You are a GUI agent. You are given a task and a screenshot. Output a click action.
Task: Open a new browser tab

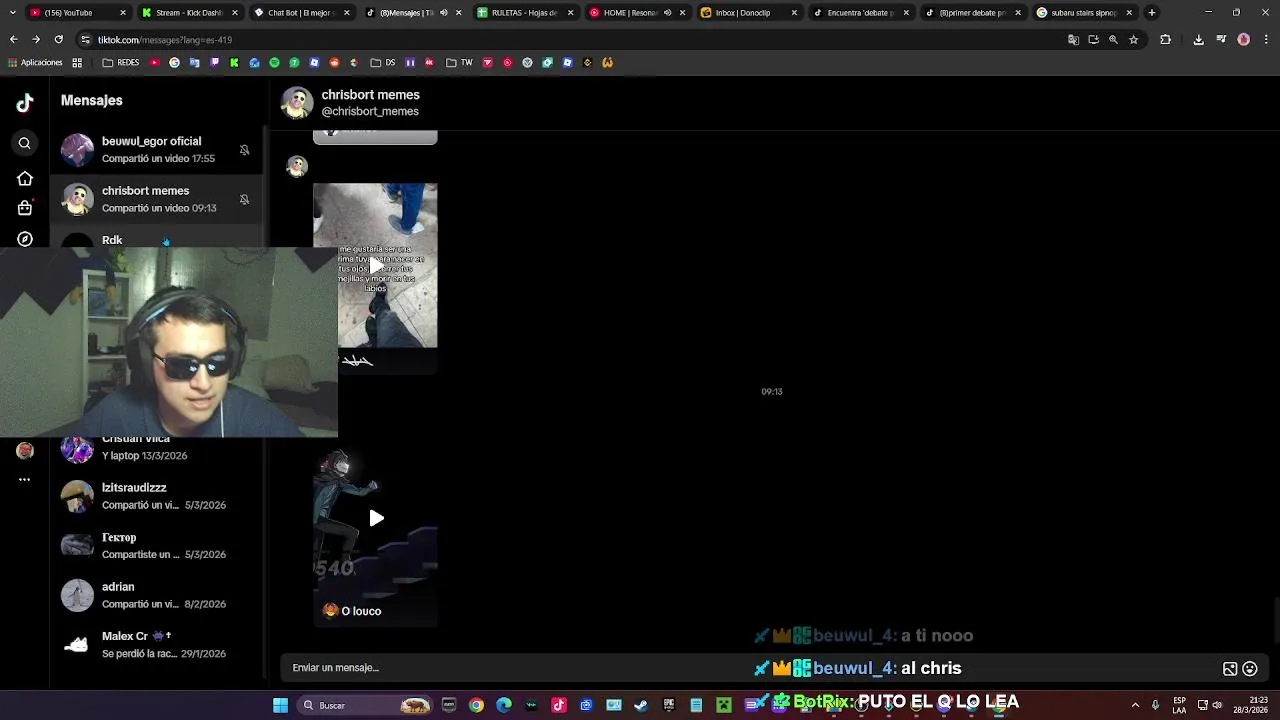point(1152,13)
